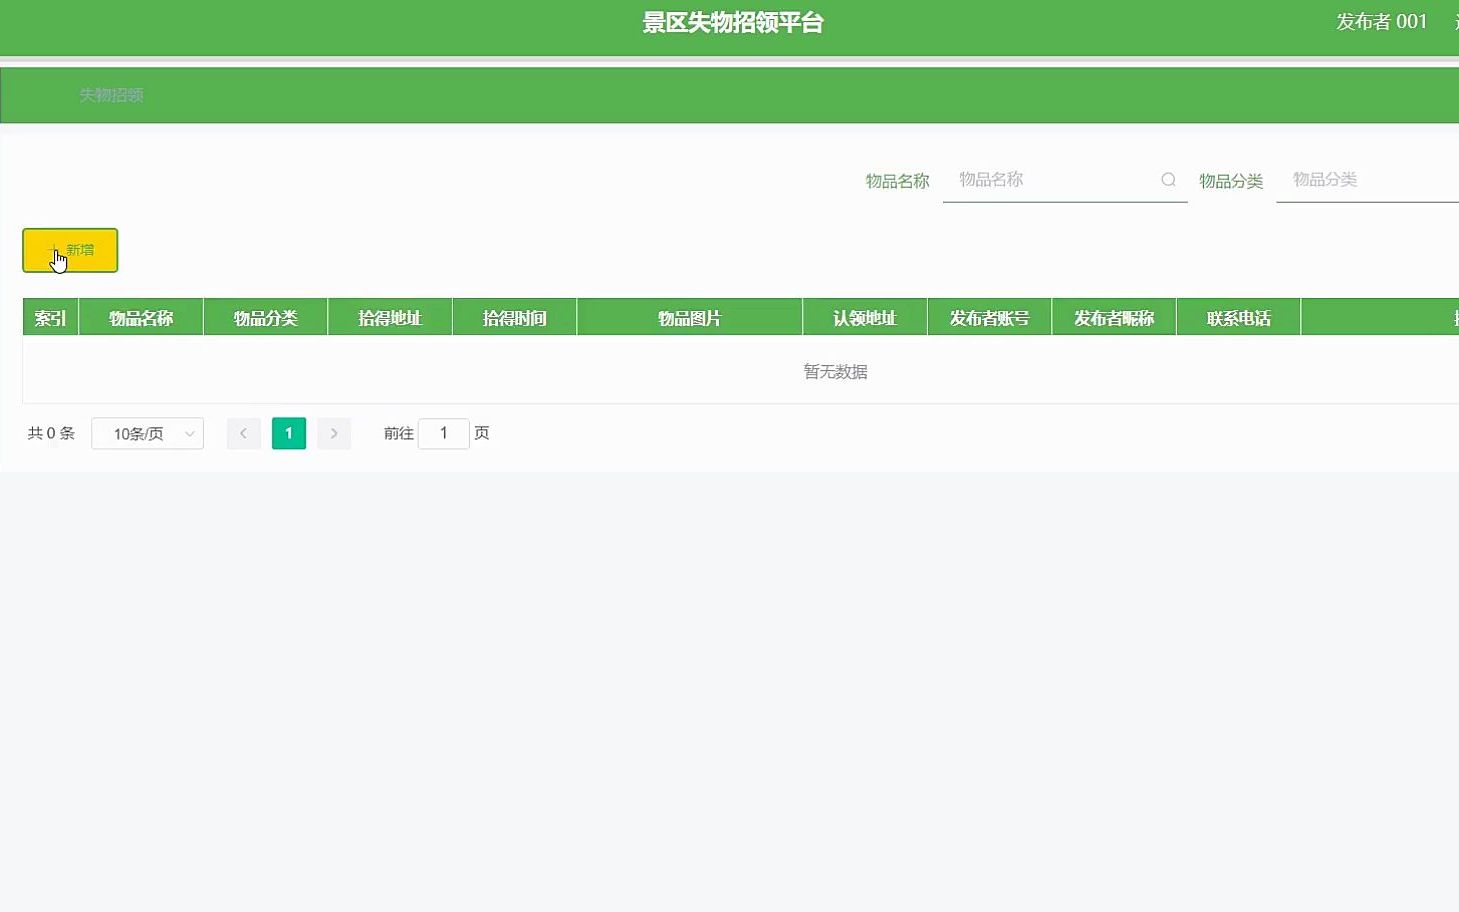Click the 景区失物招领平台 title
The width and height of the screenshot is (1459, 912).
click(x=733, y=23)
